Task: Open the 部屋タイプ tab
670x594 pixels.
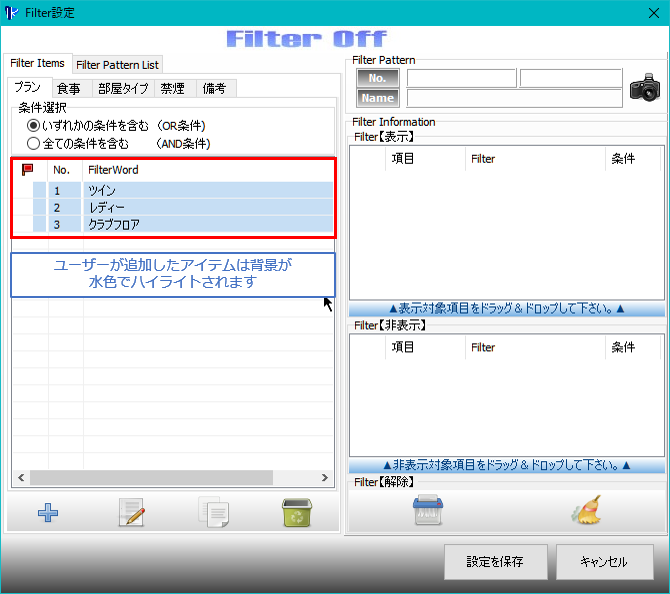Action: (123, 88)
